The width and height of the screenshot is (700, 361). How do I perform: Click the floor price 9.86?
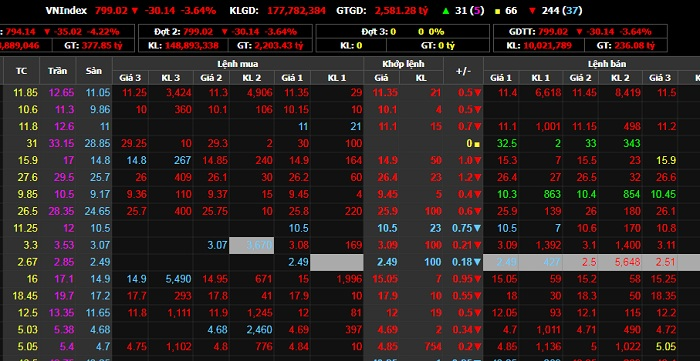click(100, 110)
